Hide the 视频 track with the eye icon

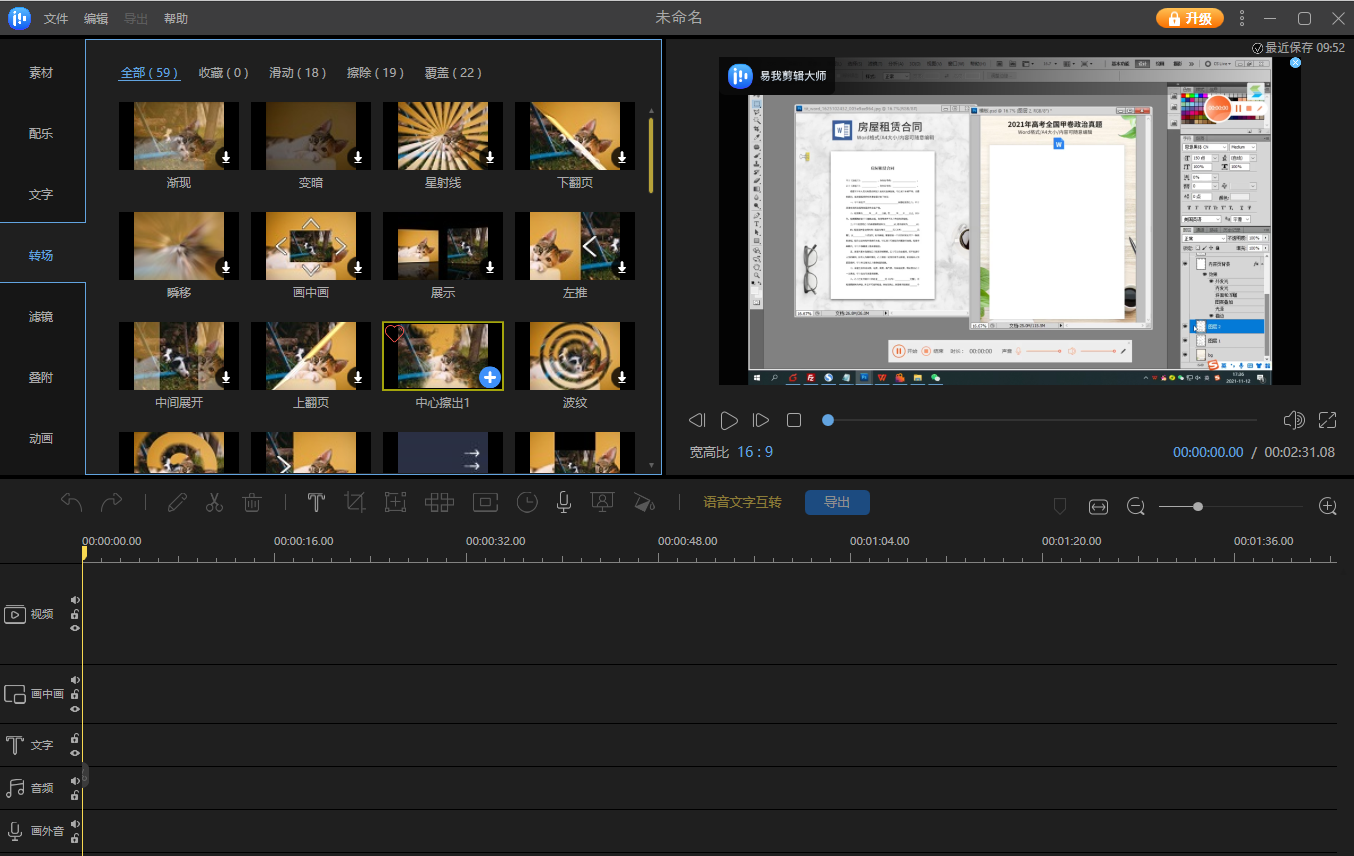[75, 628]
